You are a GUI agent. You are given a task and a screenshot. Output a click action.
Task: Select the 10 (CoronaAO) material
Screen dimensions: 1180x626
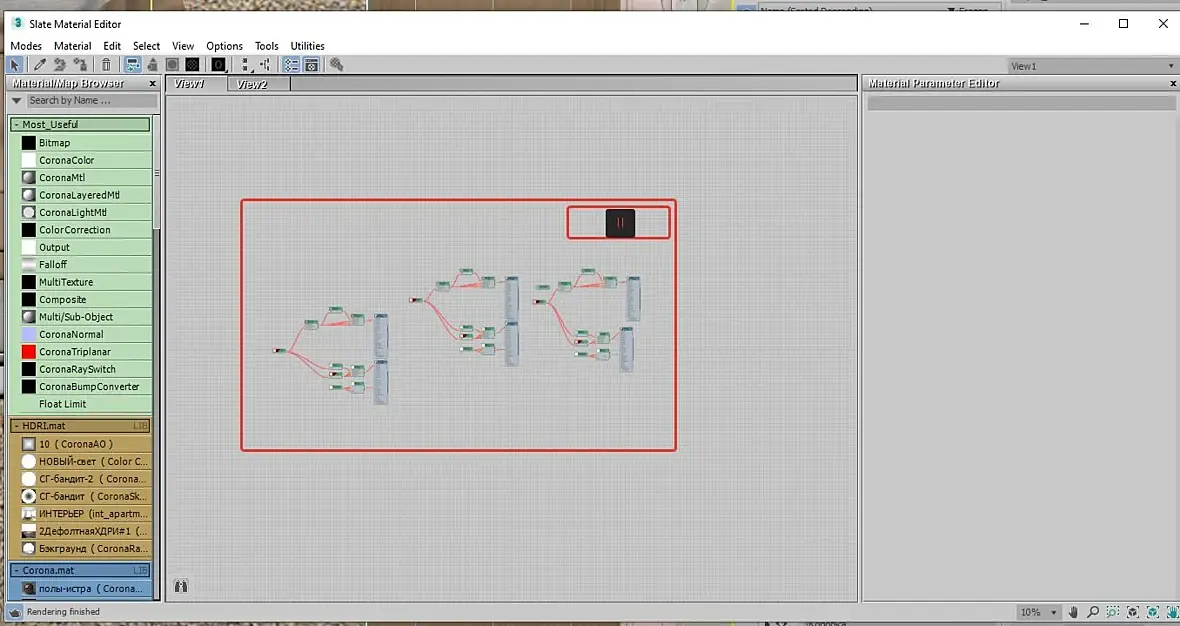(x=85, y=444)
